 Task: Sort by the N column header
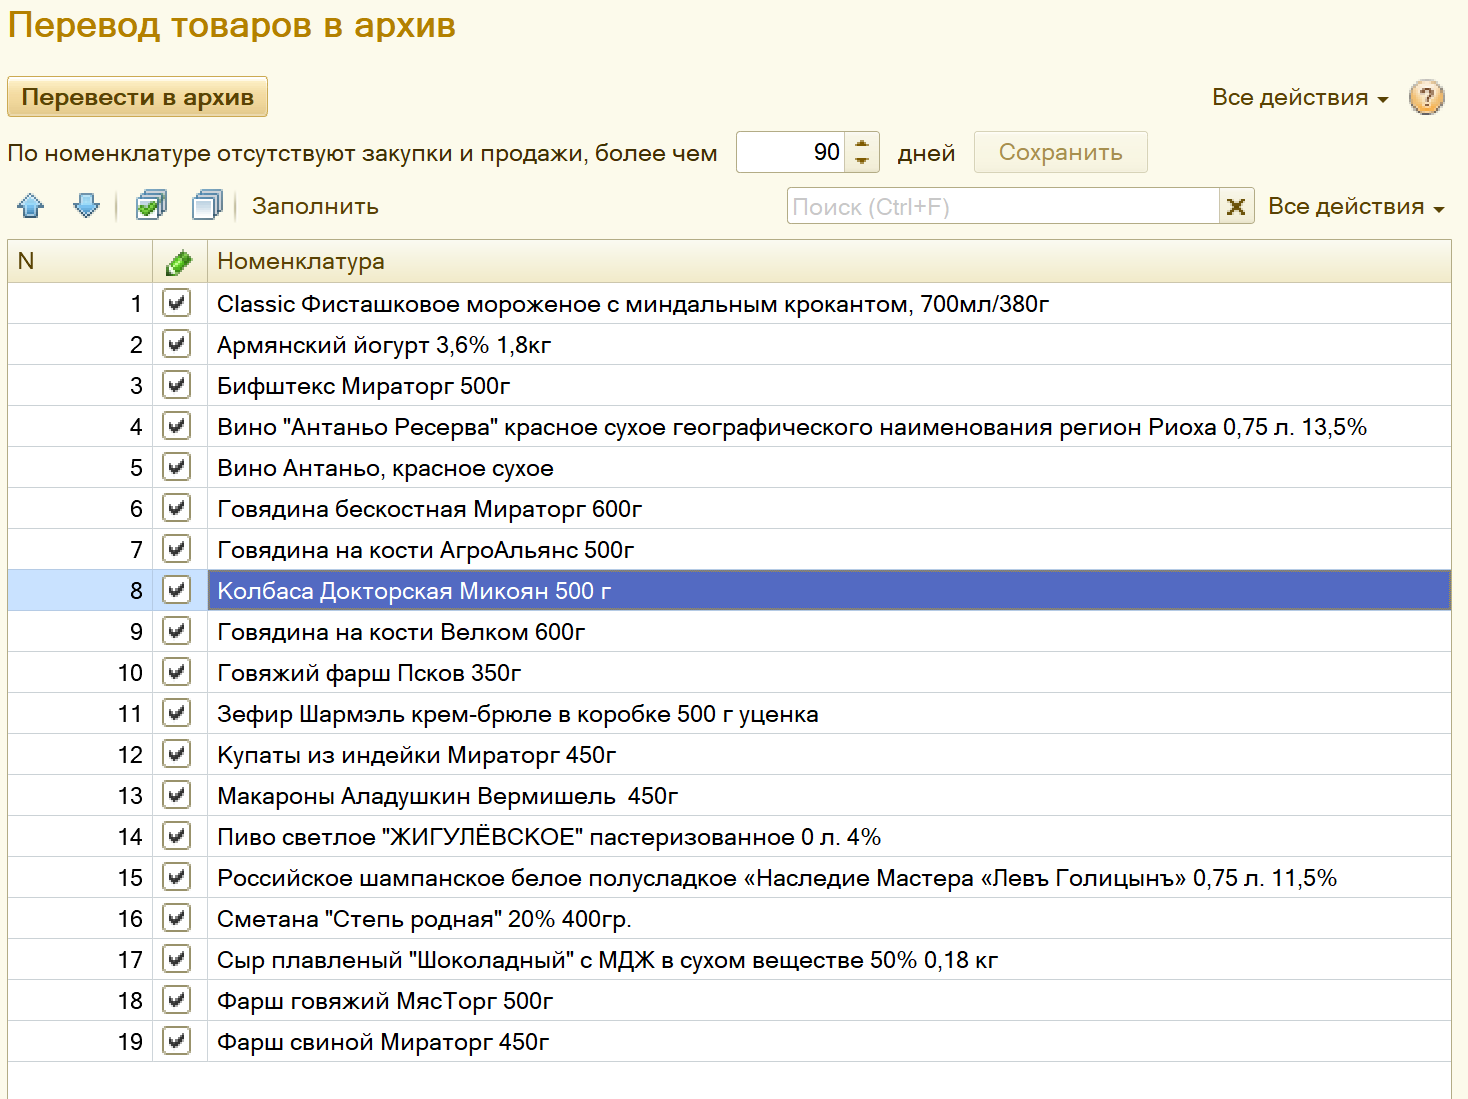pyautogui.click(x=80, y=262)
